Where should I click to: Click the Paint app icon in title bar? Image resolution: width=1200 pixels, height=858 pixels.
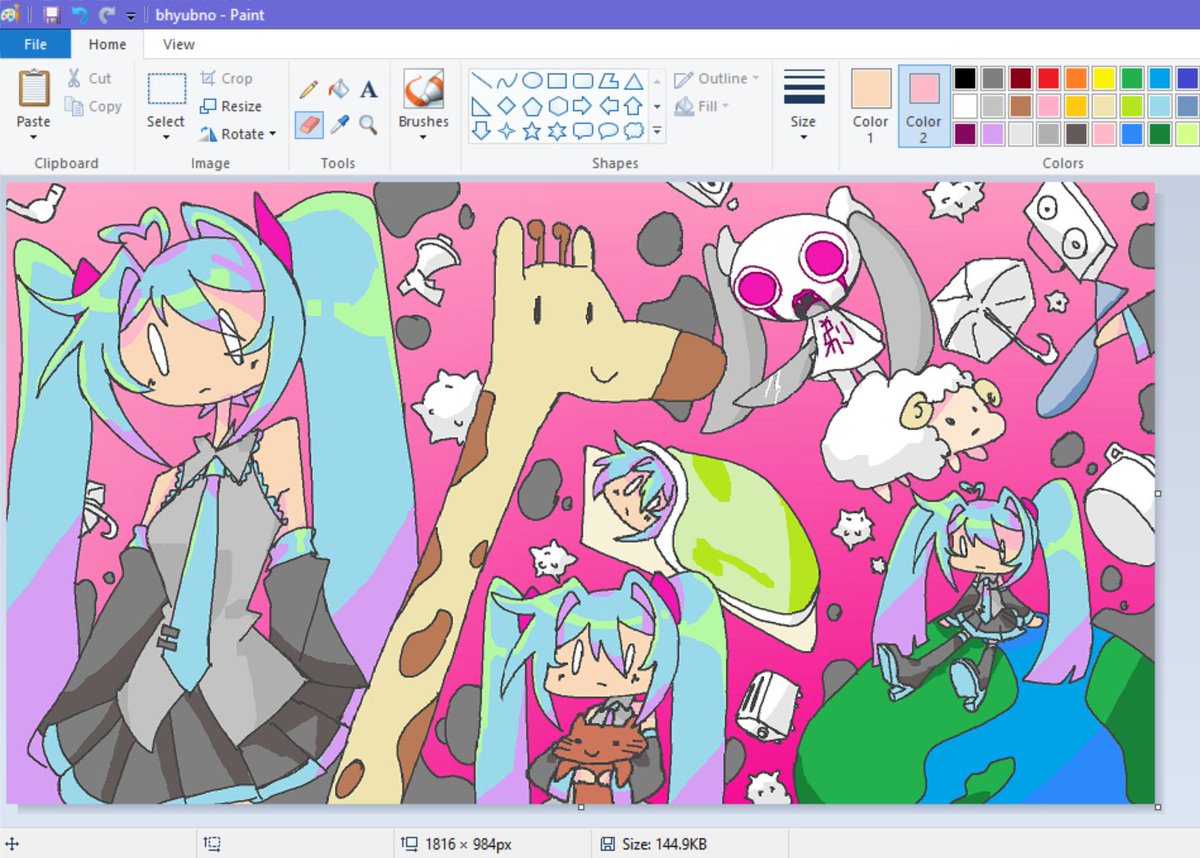(10, 15)
